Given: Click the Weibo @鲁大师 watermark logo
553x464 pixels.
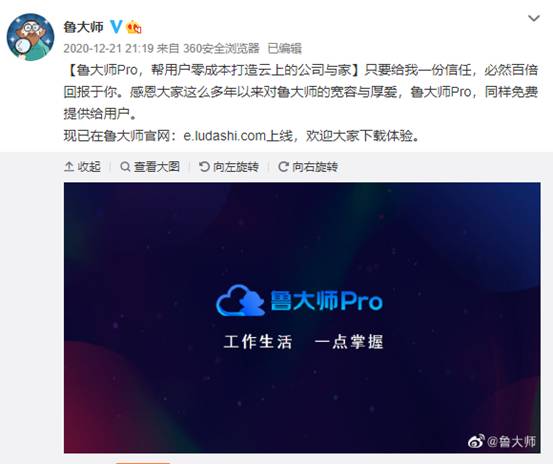Looking at the screenshot, I should [502, 441].
